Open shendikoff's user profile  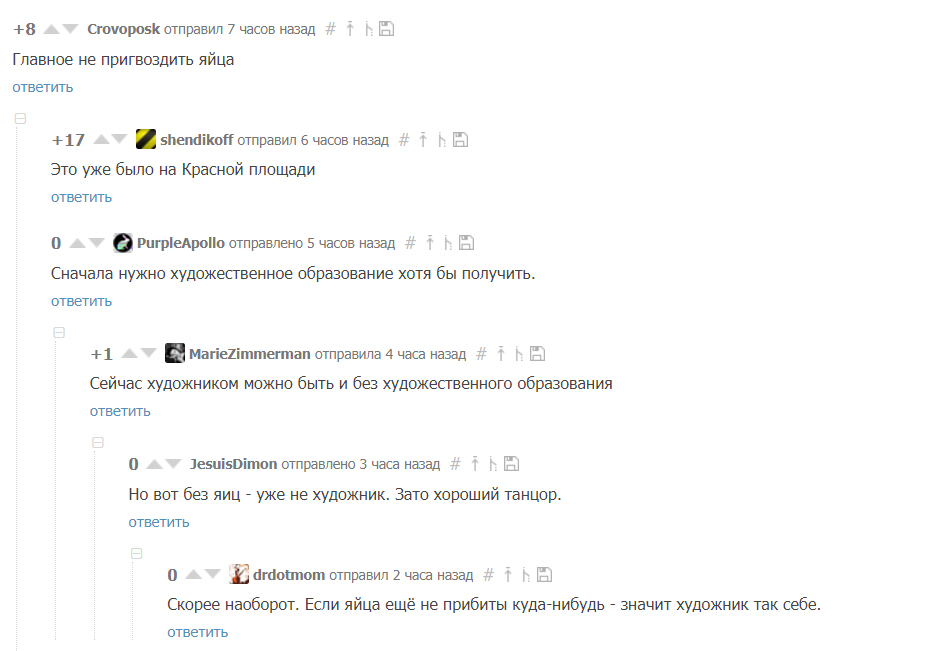point(197,140)
